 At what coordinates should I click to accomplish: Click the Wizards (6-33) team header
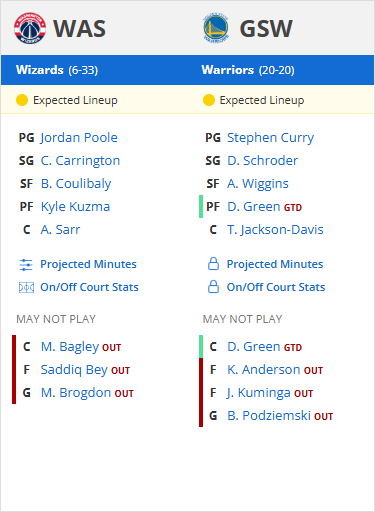click(x=57, y=70)
